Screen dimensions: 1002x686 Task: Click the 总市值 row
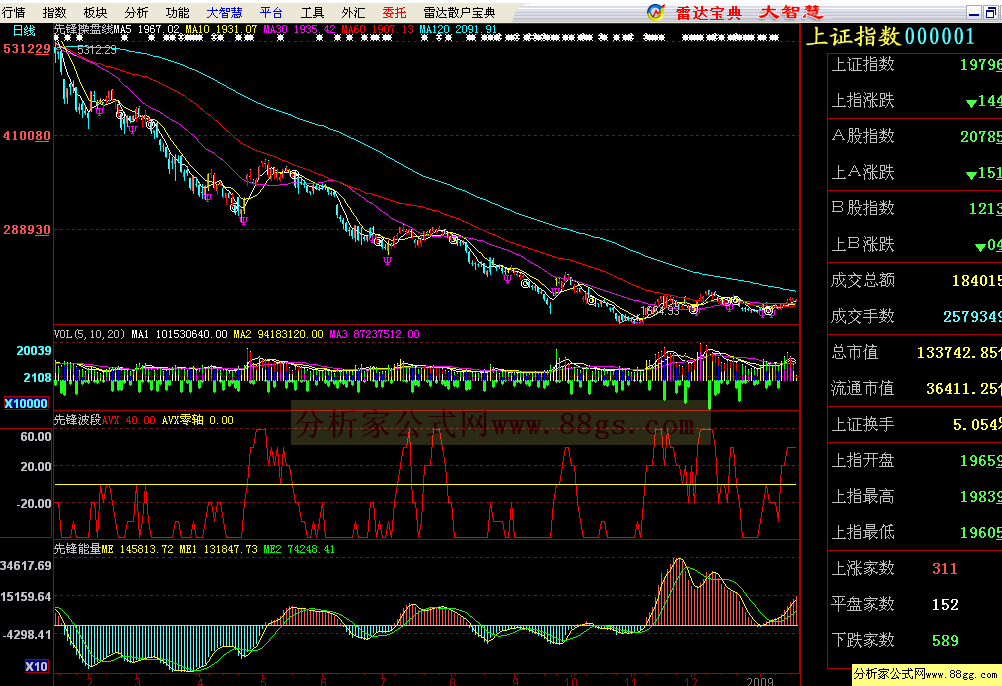916,353
